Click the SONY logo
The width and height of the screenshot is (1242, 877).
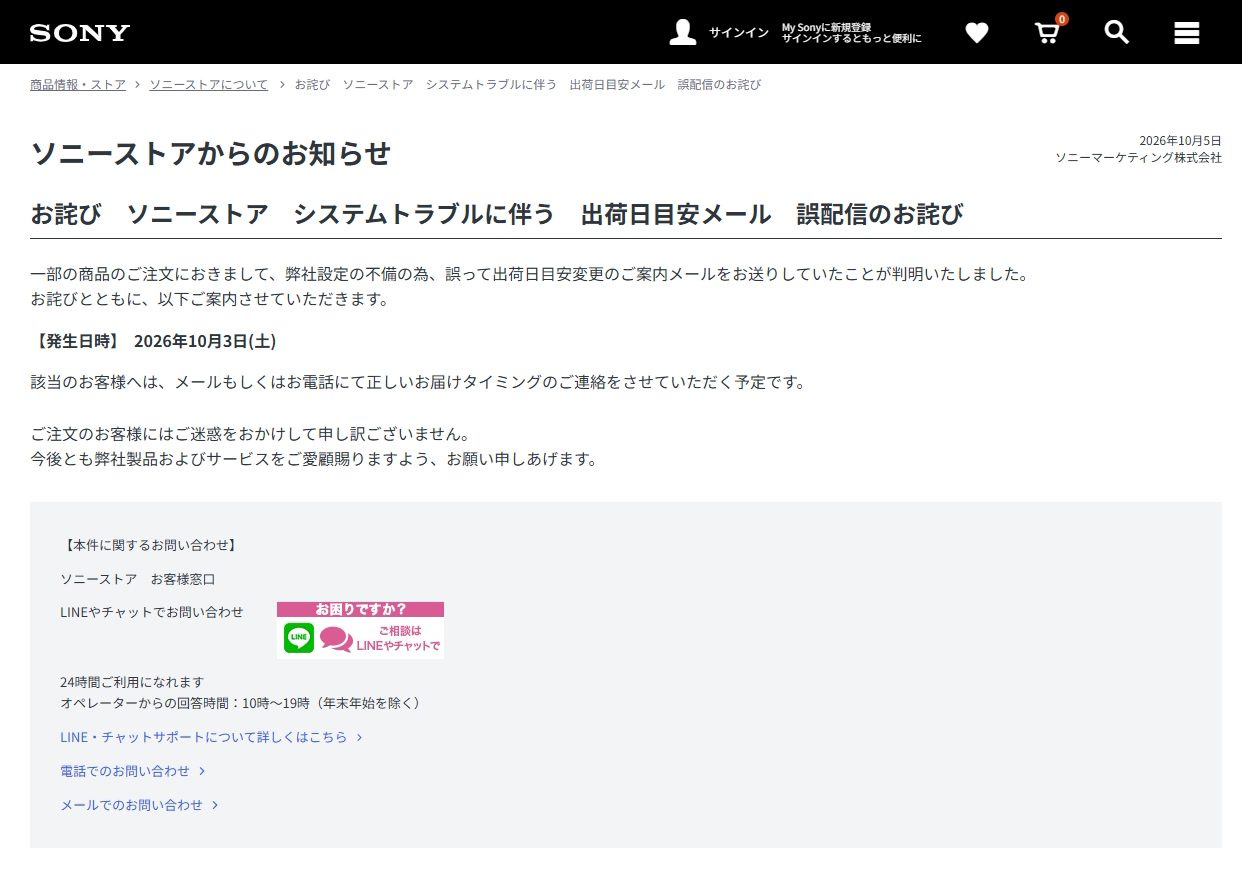(80, 33)
